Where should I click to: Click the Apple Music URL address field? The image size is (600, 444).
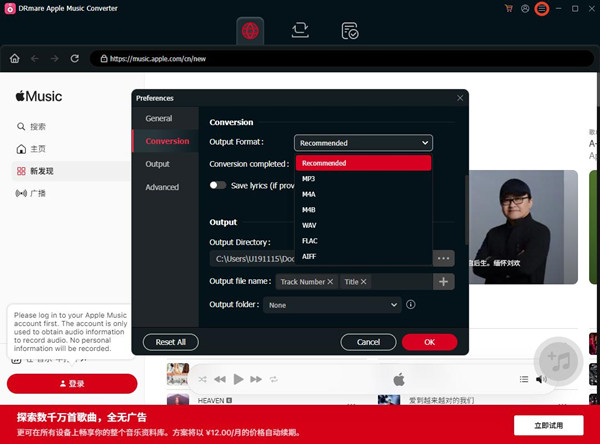(x=341, y=59)
